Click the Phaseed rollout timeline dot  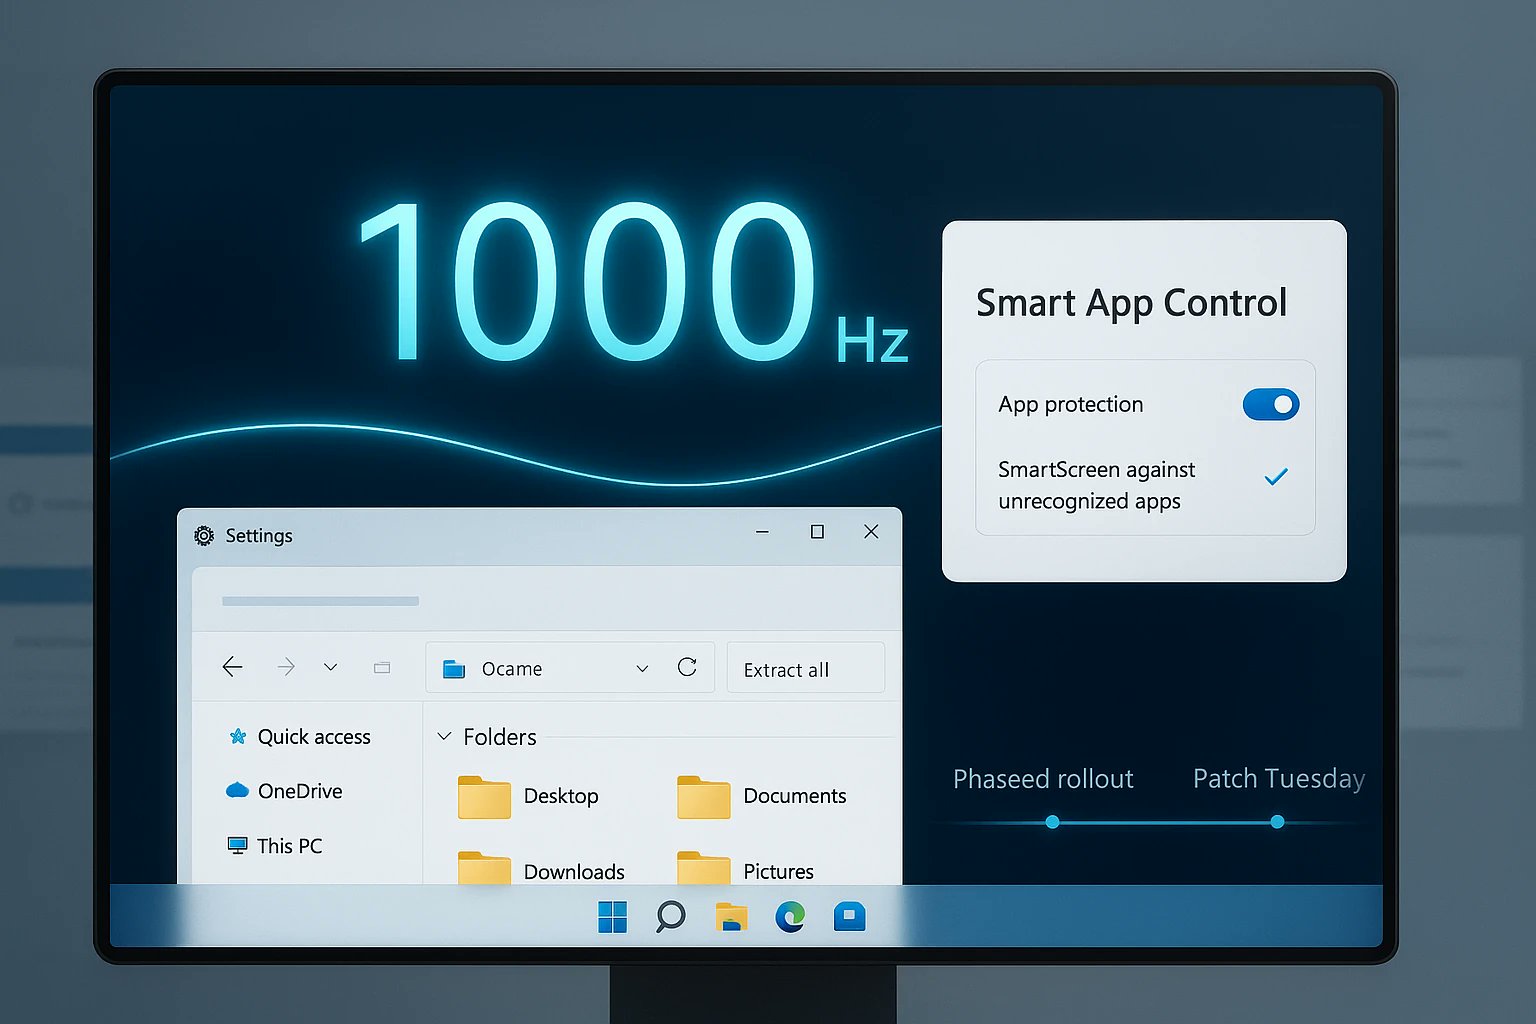[1052, 822]
